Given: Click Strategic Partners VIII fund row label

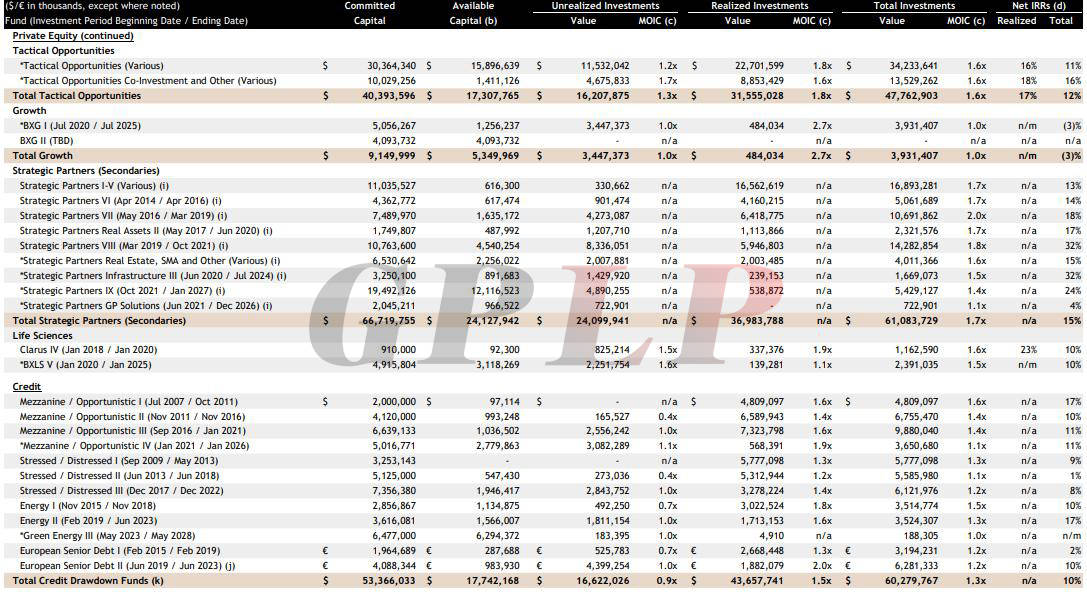Looking at the screenshot, I should [x=123, y=245].
